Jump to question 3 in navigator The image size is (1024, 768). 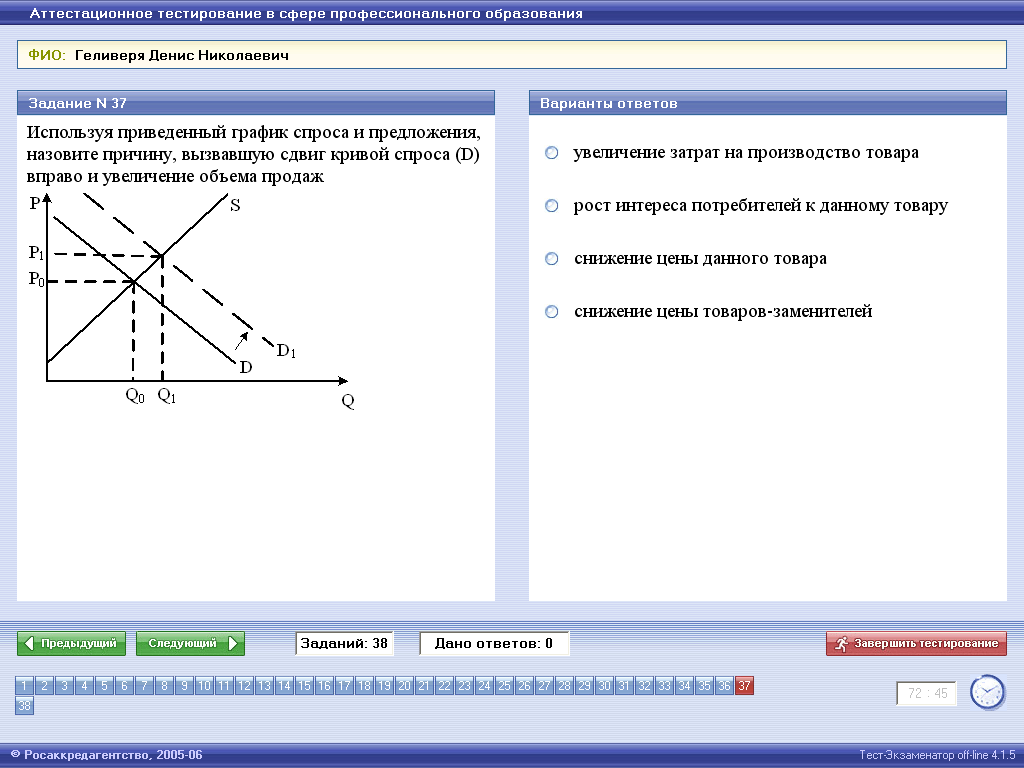pyautogui.click(x=65, y=686)
